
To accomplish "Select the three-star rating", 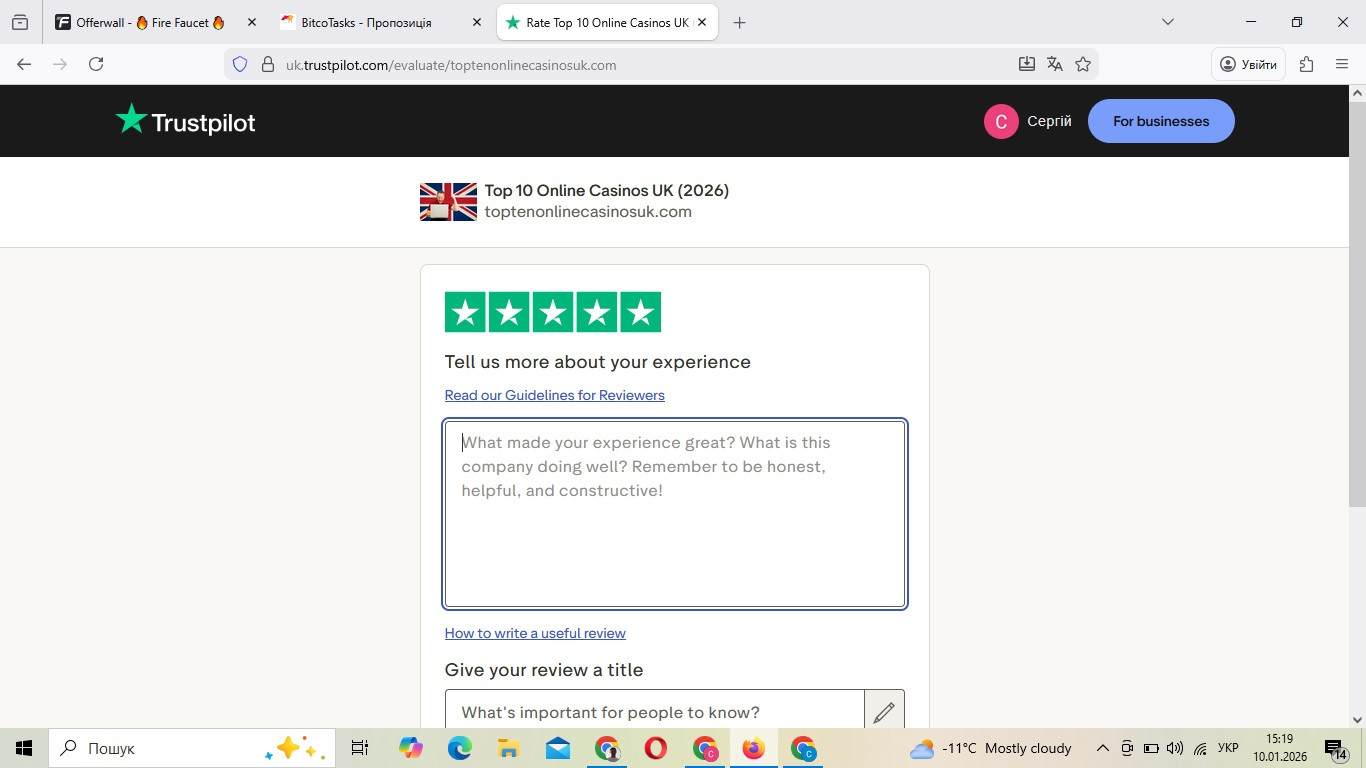I will pyautogui.click(x=553, y=312).
